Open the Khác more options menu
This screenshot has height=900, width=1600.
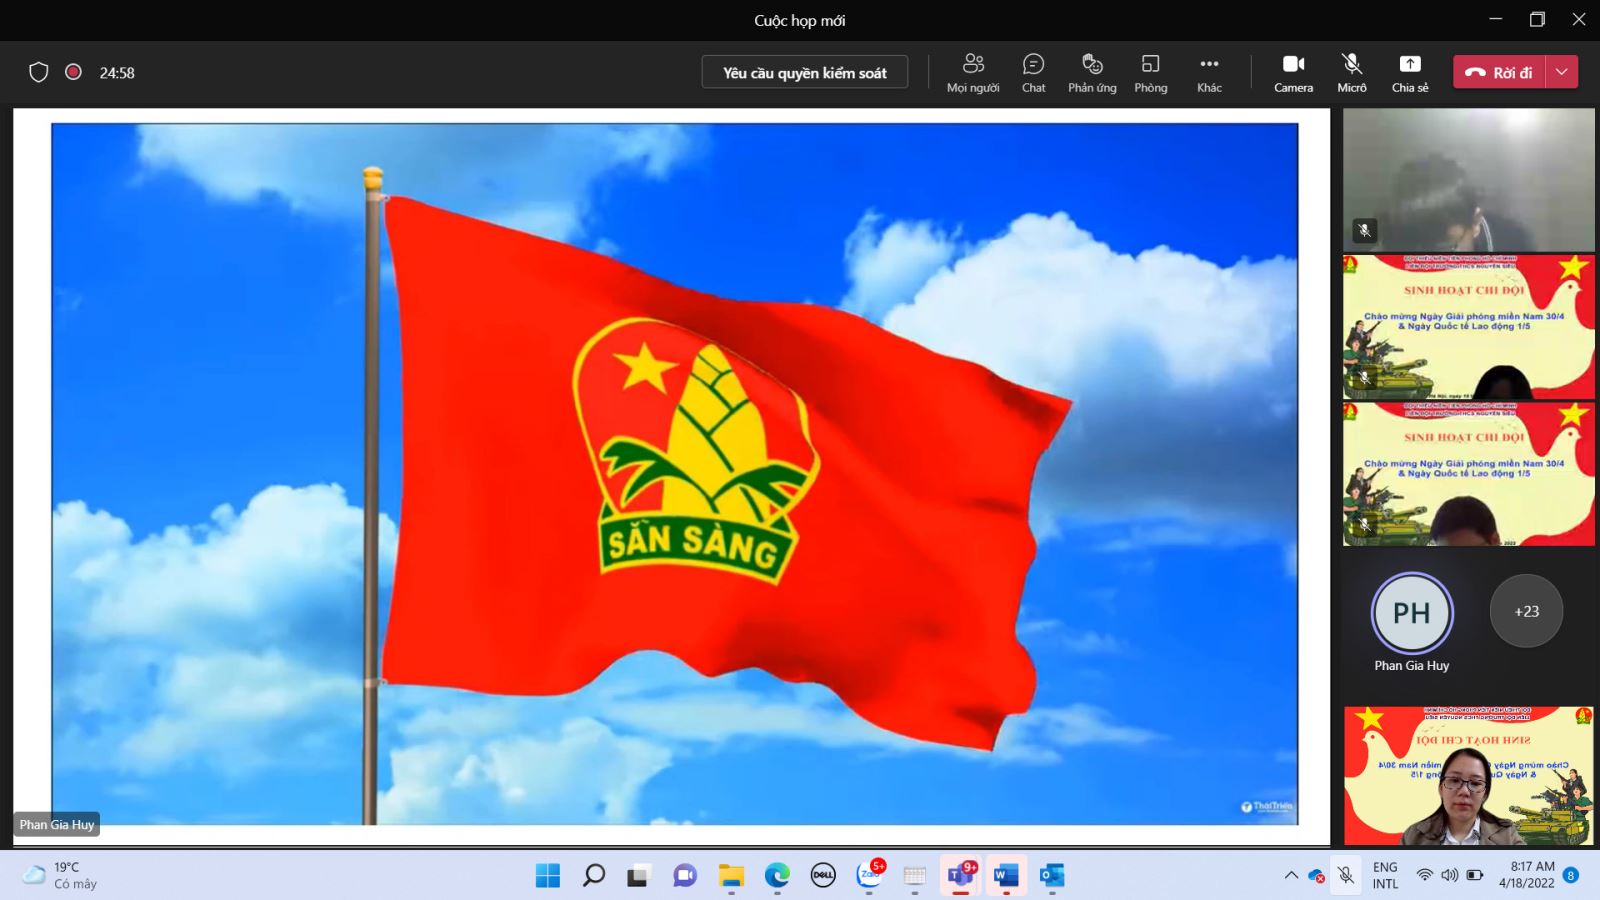click(1209, 73)
